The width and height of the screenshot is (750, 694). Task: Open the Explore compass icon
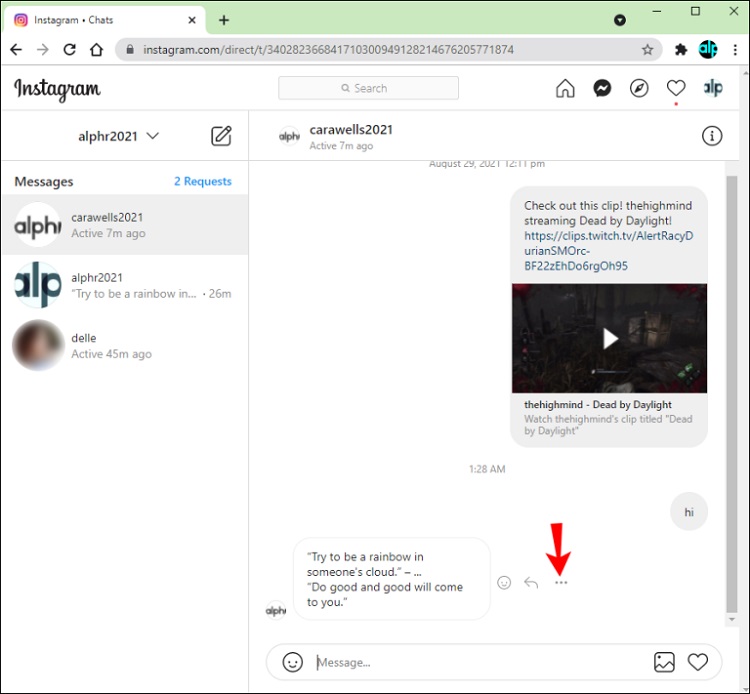pyautogui.click(x=639, y=89)
